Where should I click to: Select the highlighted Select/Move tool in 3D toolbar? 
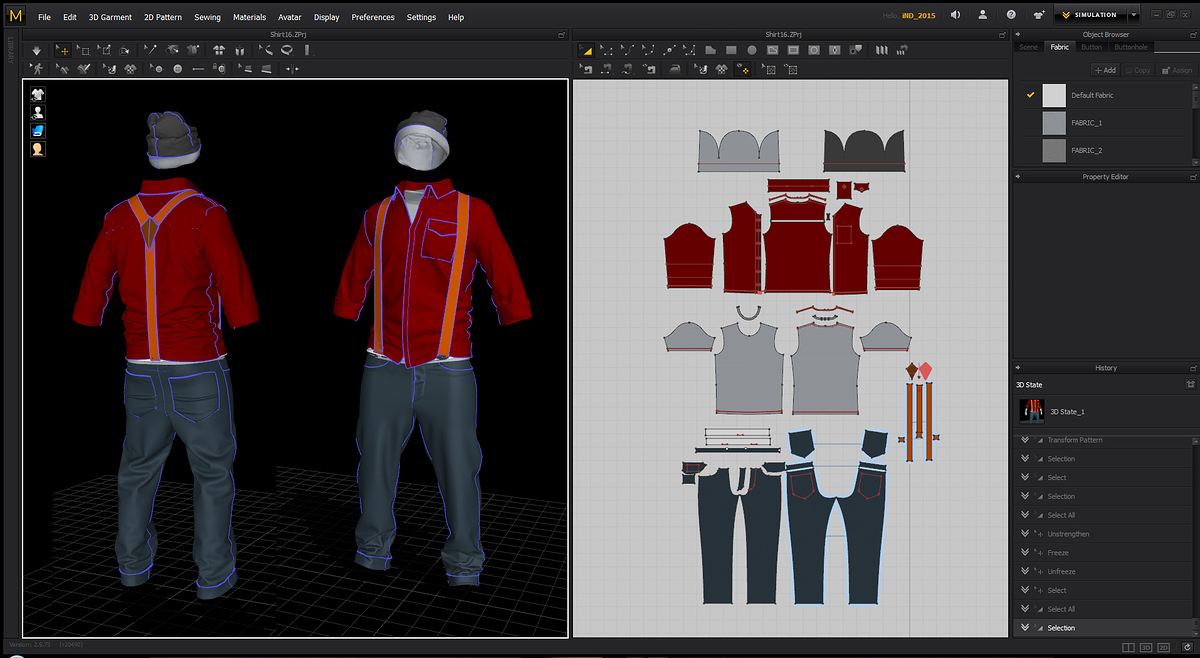[63, 49]
